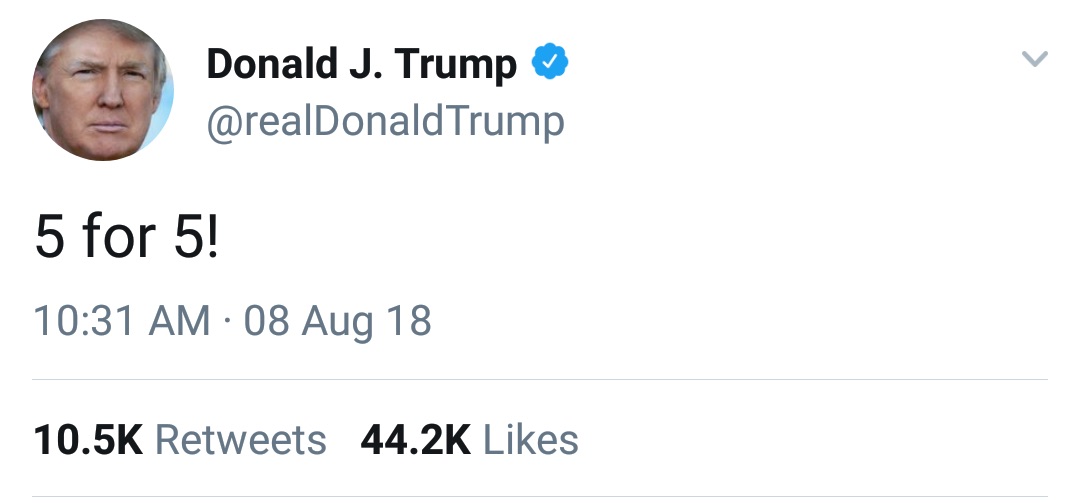This screenshot has width=1080, height=503.
Task: Visit the @realDonaldTrump handle link
Action: (x=385, y=121)
